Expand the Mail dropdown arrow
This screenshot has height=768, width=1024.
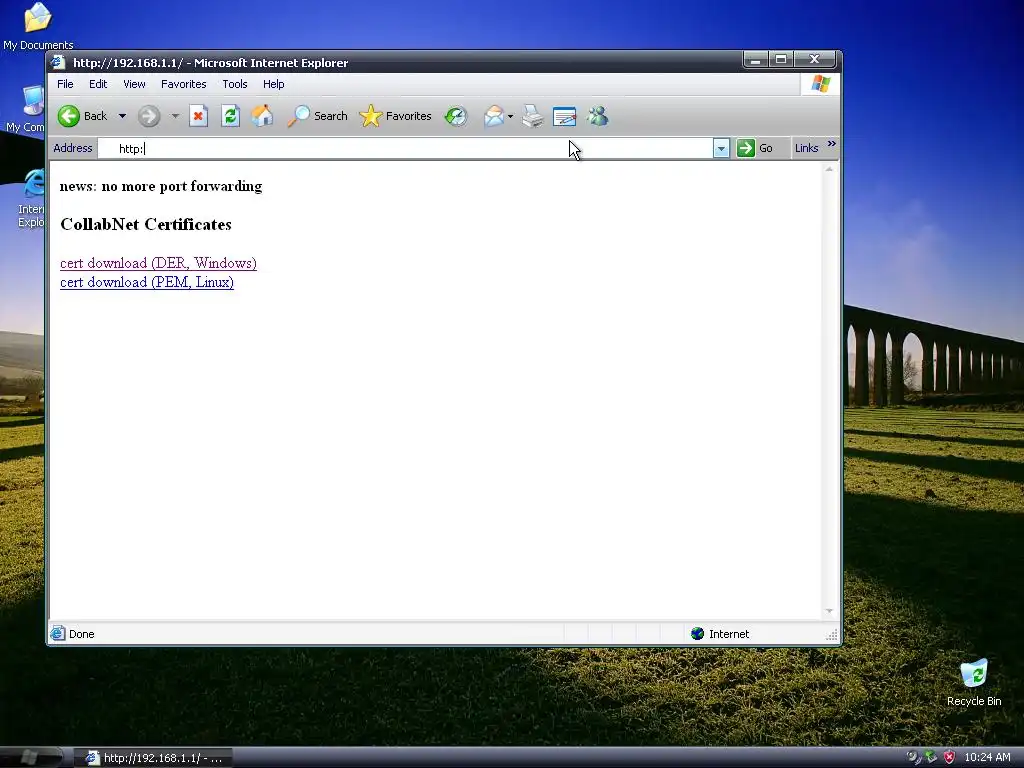(x=511, y=117)
